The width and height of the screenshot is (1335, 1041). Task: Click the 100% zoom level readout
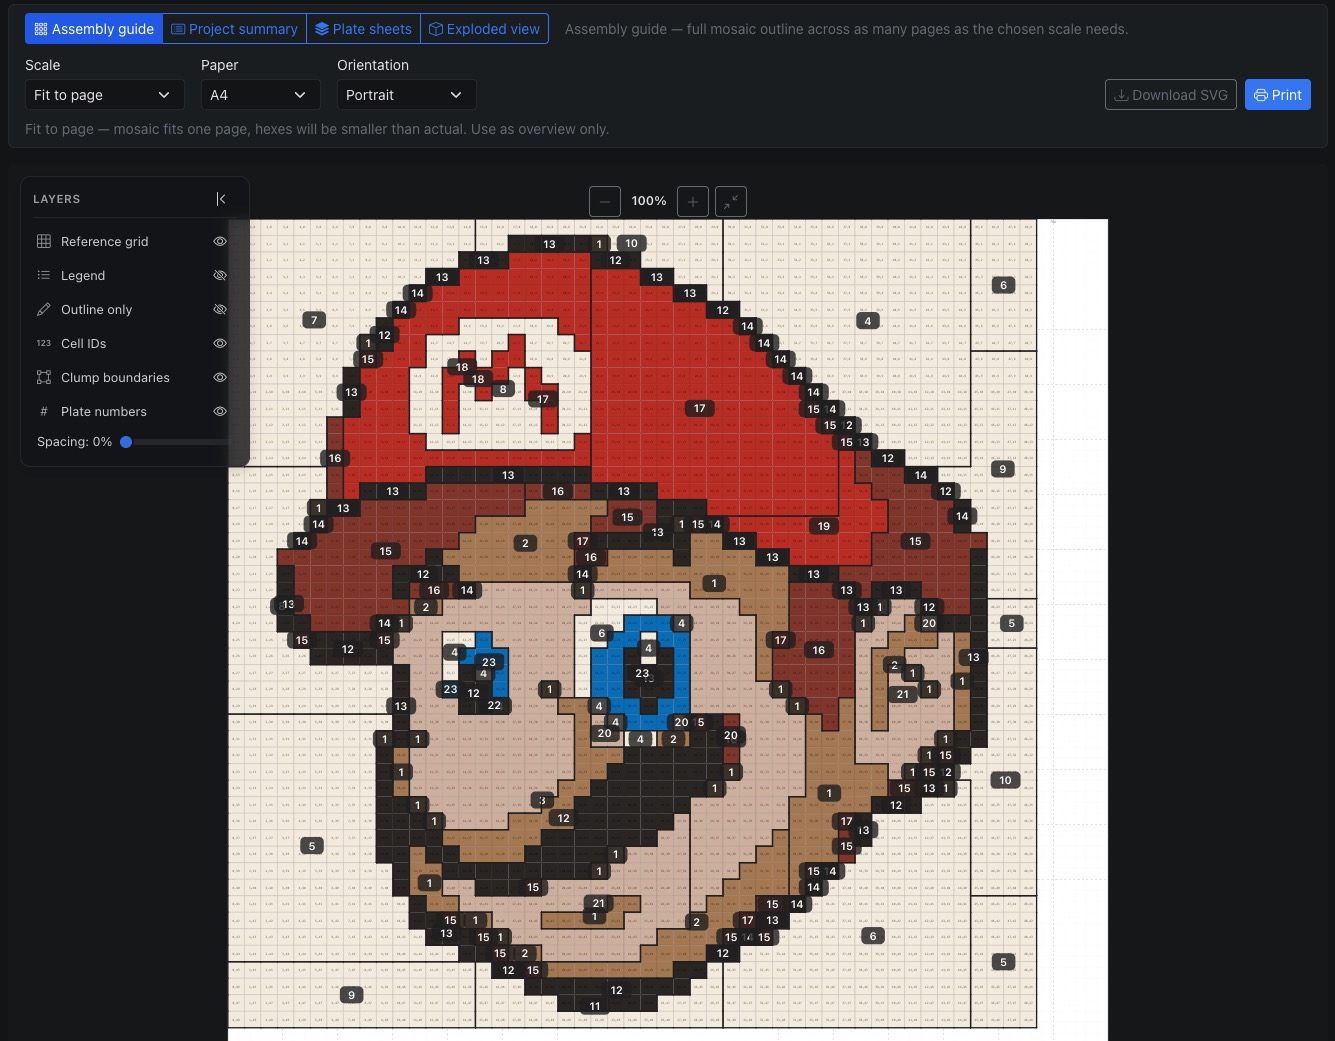(649, 201)
